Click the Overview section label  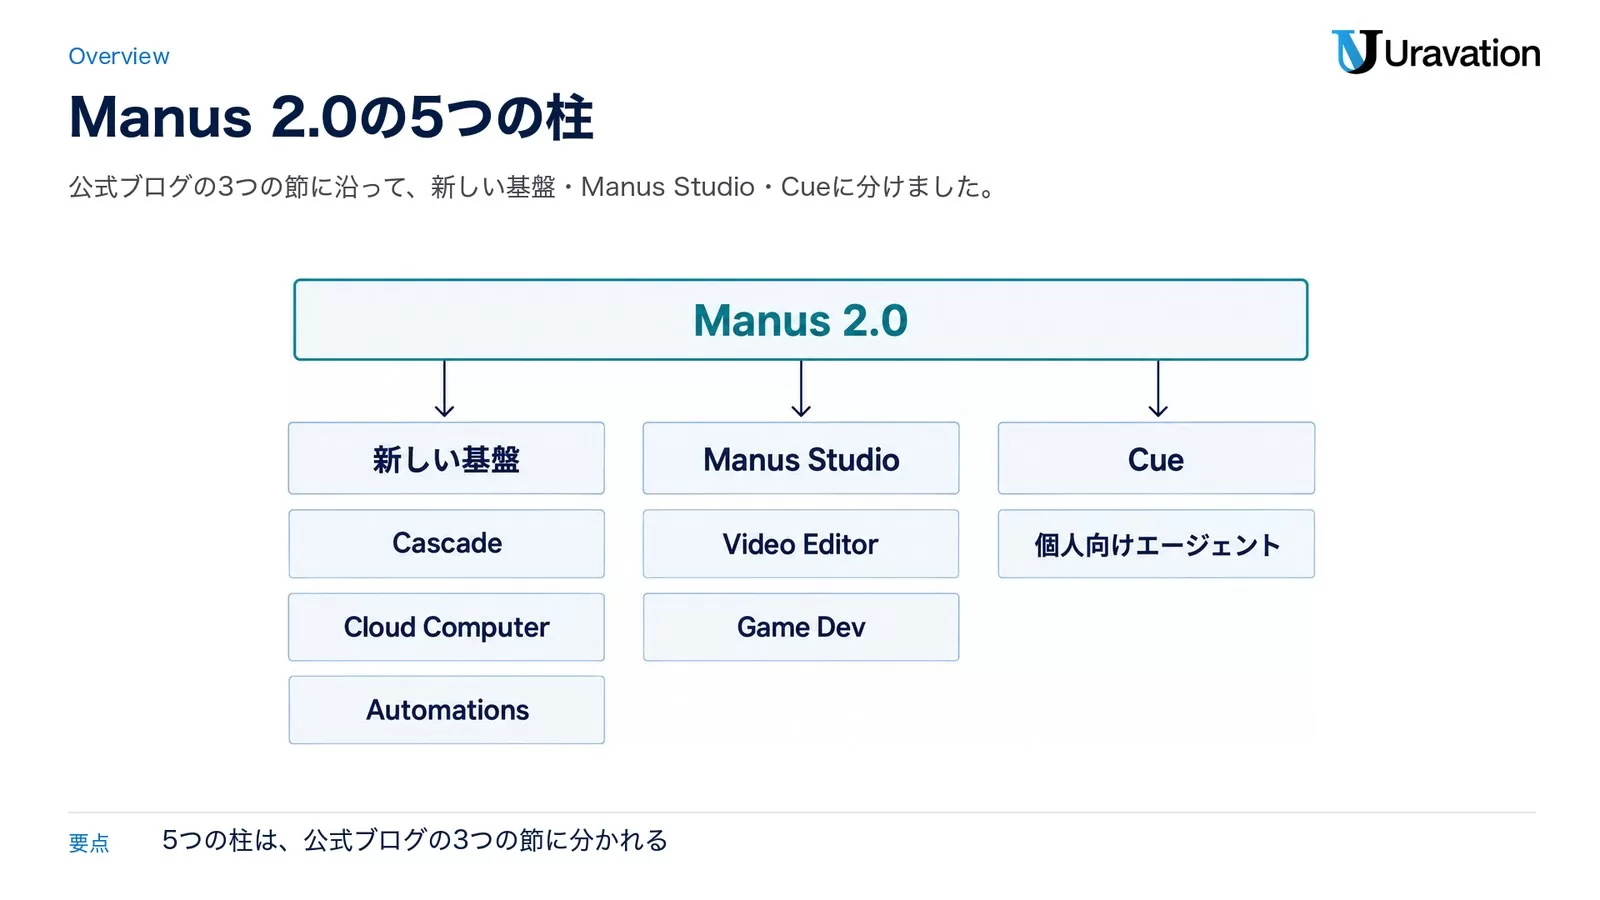[119, 56]
